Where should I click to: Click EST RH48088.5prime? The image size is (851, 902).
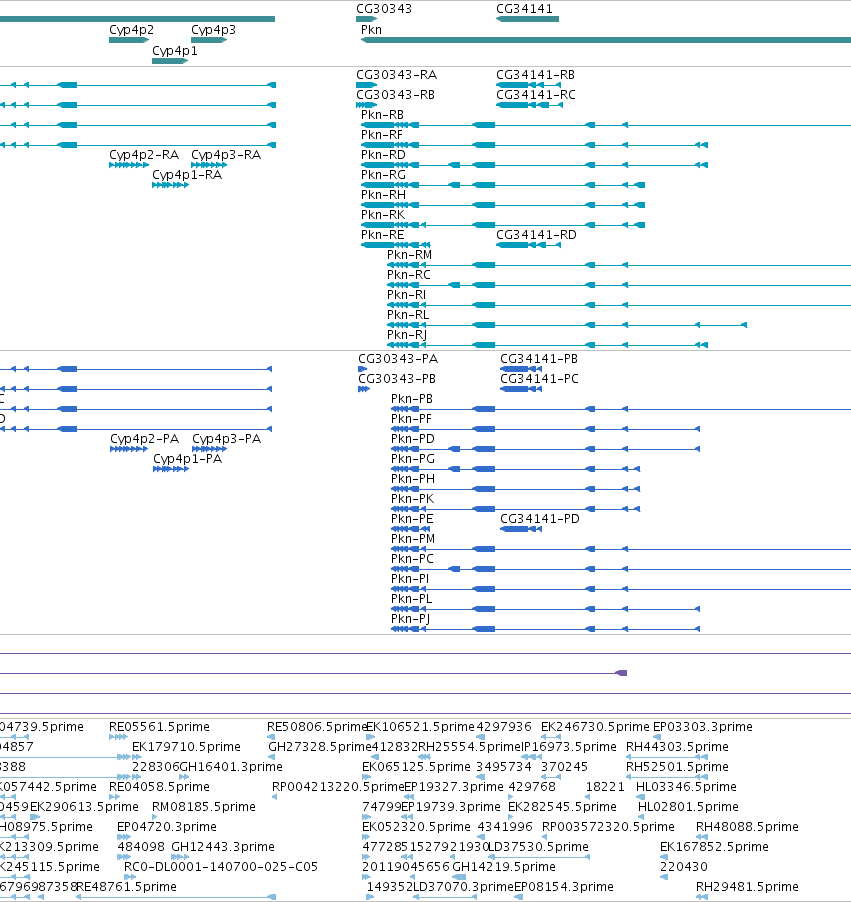point(747,827)
